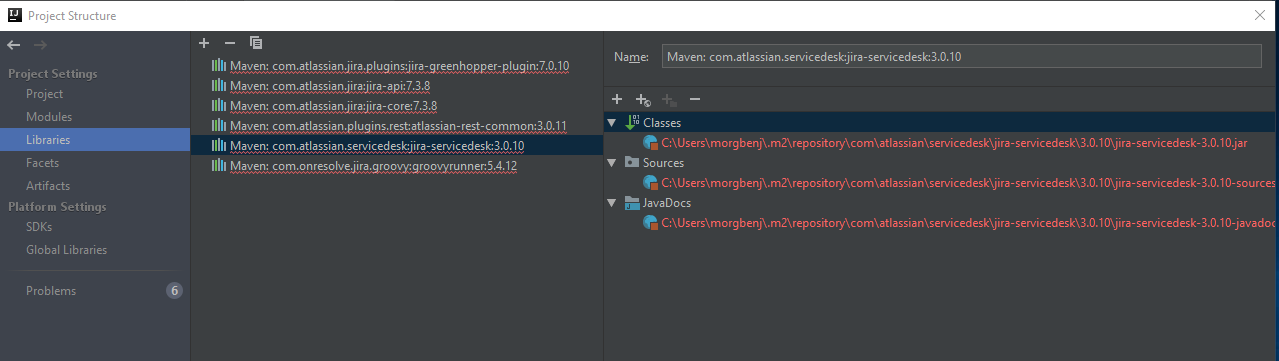
Task: Click the Sources folder icon
Action: click(x=632, y=162)
